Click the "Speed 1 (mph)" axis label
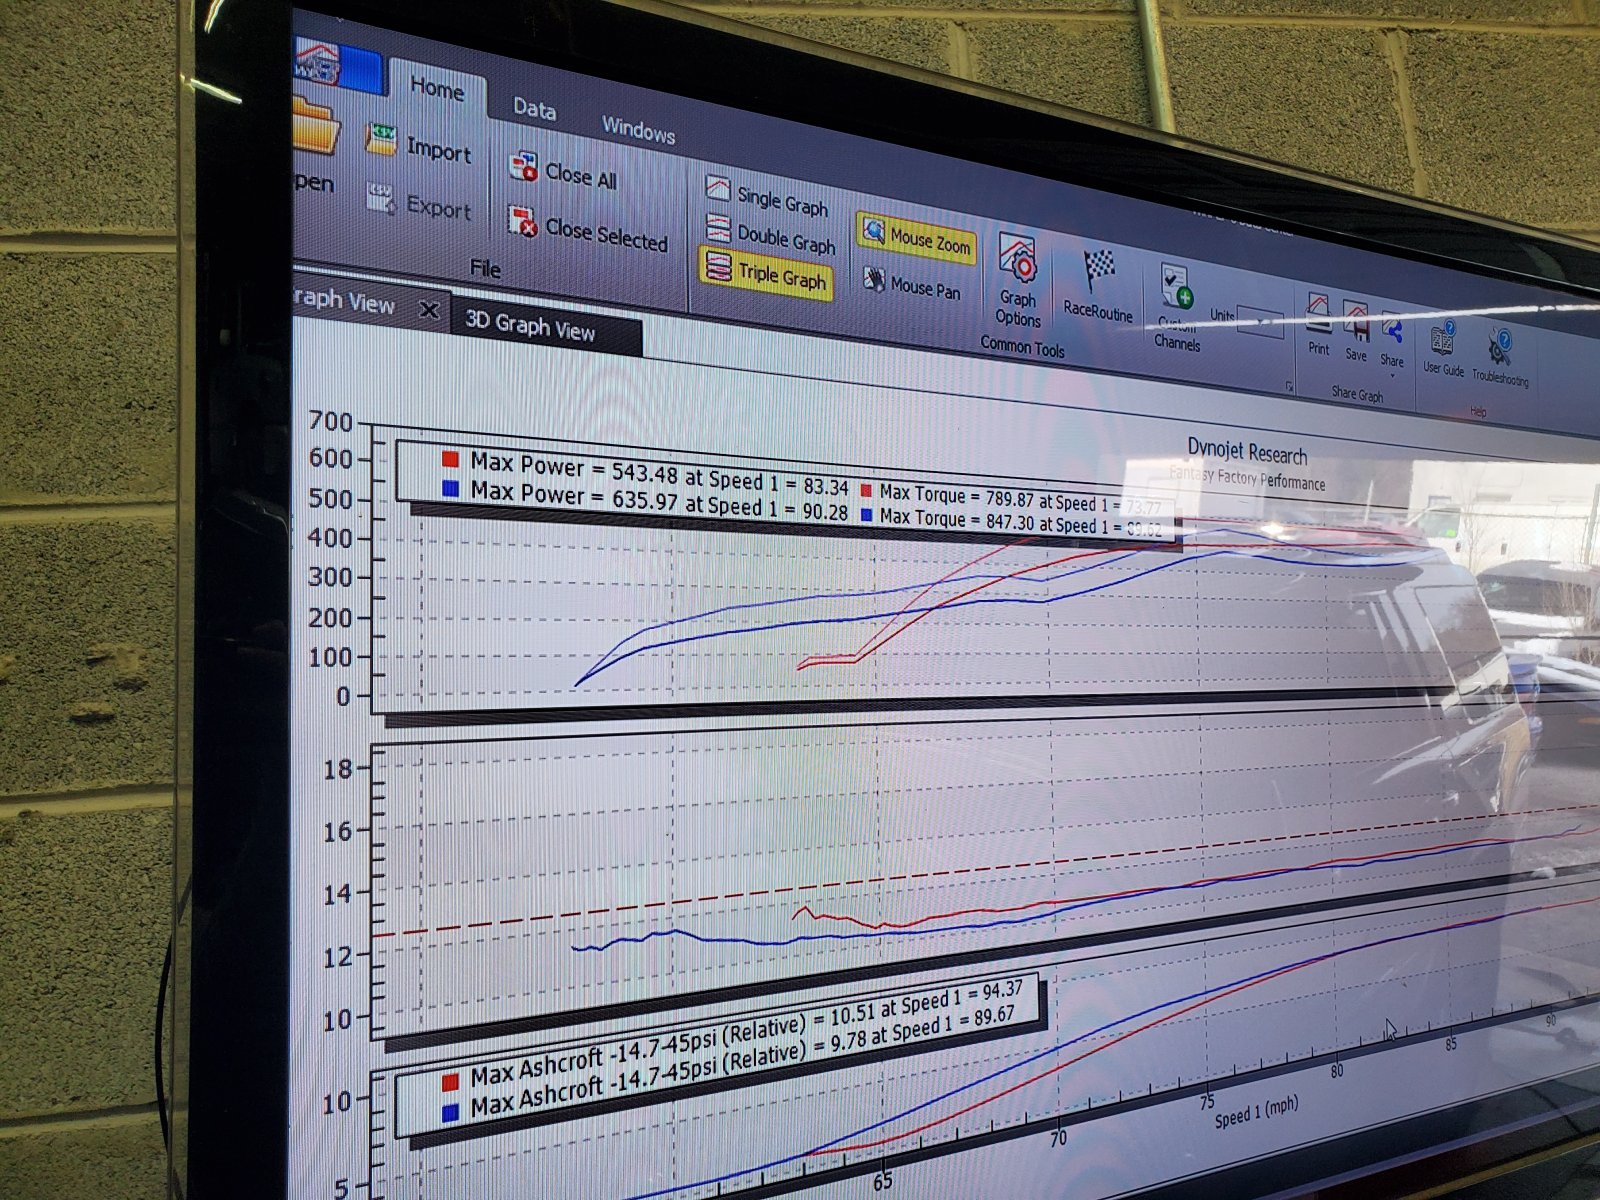Viewport: 1600px width, 1200px height. pos(1256,1111)
